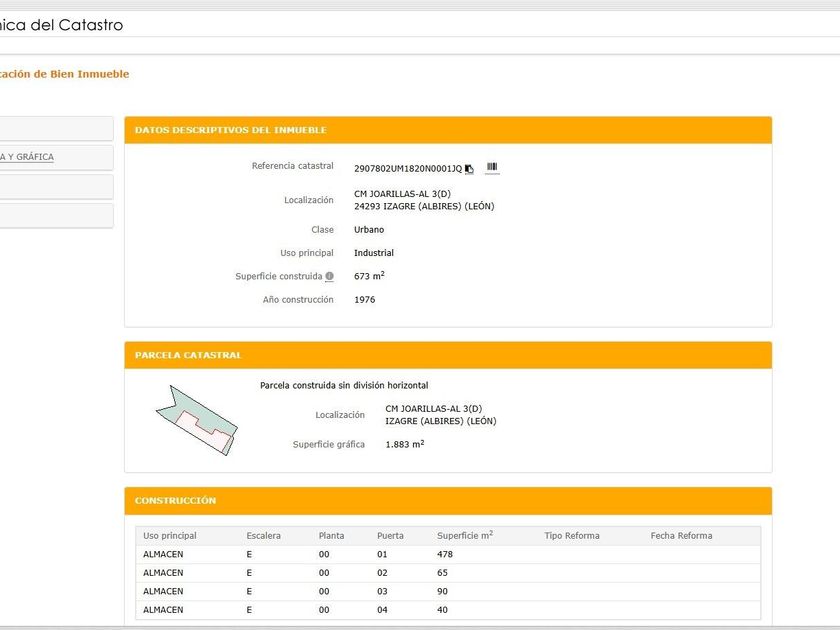Select the reference text 2907802UM1820N0001JQ
The height and width of the screenshot is (630, 840).
point(408,169)
